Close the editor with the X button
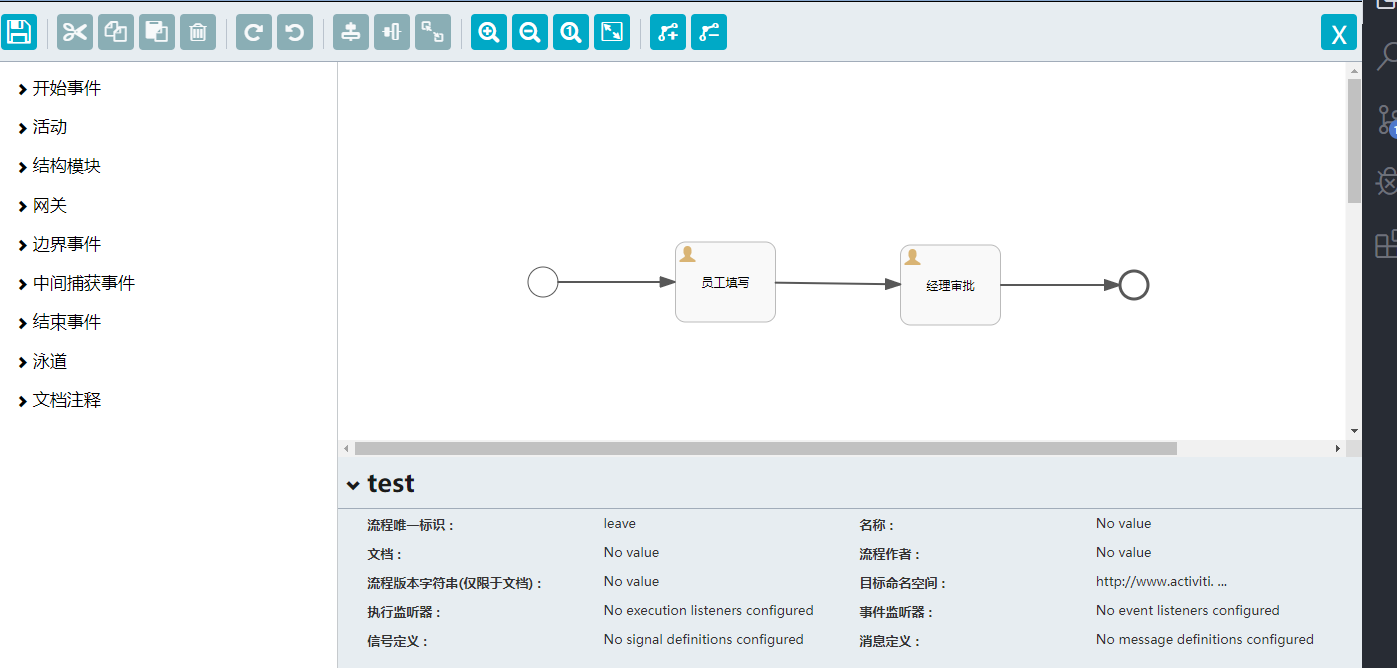Screen dimensions: 1397x668 pyautogui.click(x=1339, y=33)
